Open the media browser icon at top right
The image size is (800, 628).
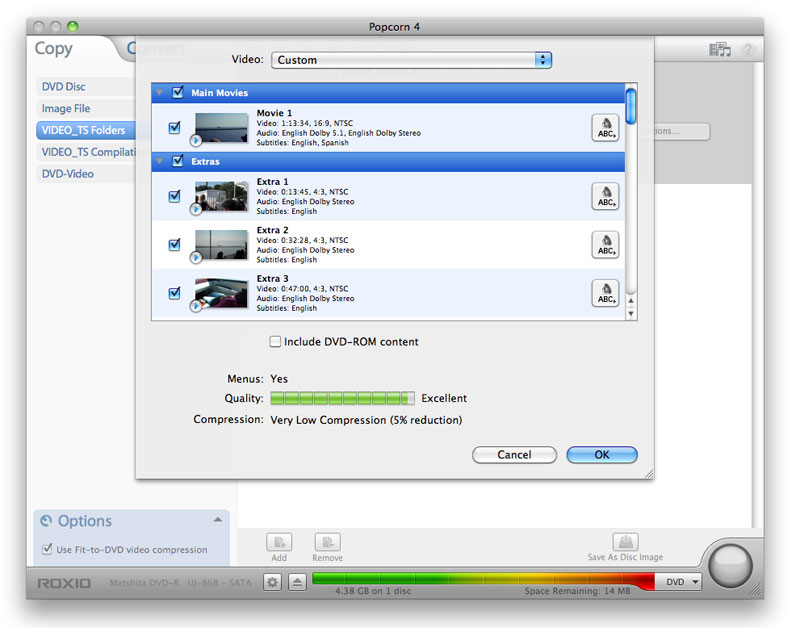tap(719, 49)
